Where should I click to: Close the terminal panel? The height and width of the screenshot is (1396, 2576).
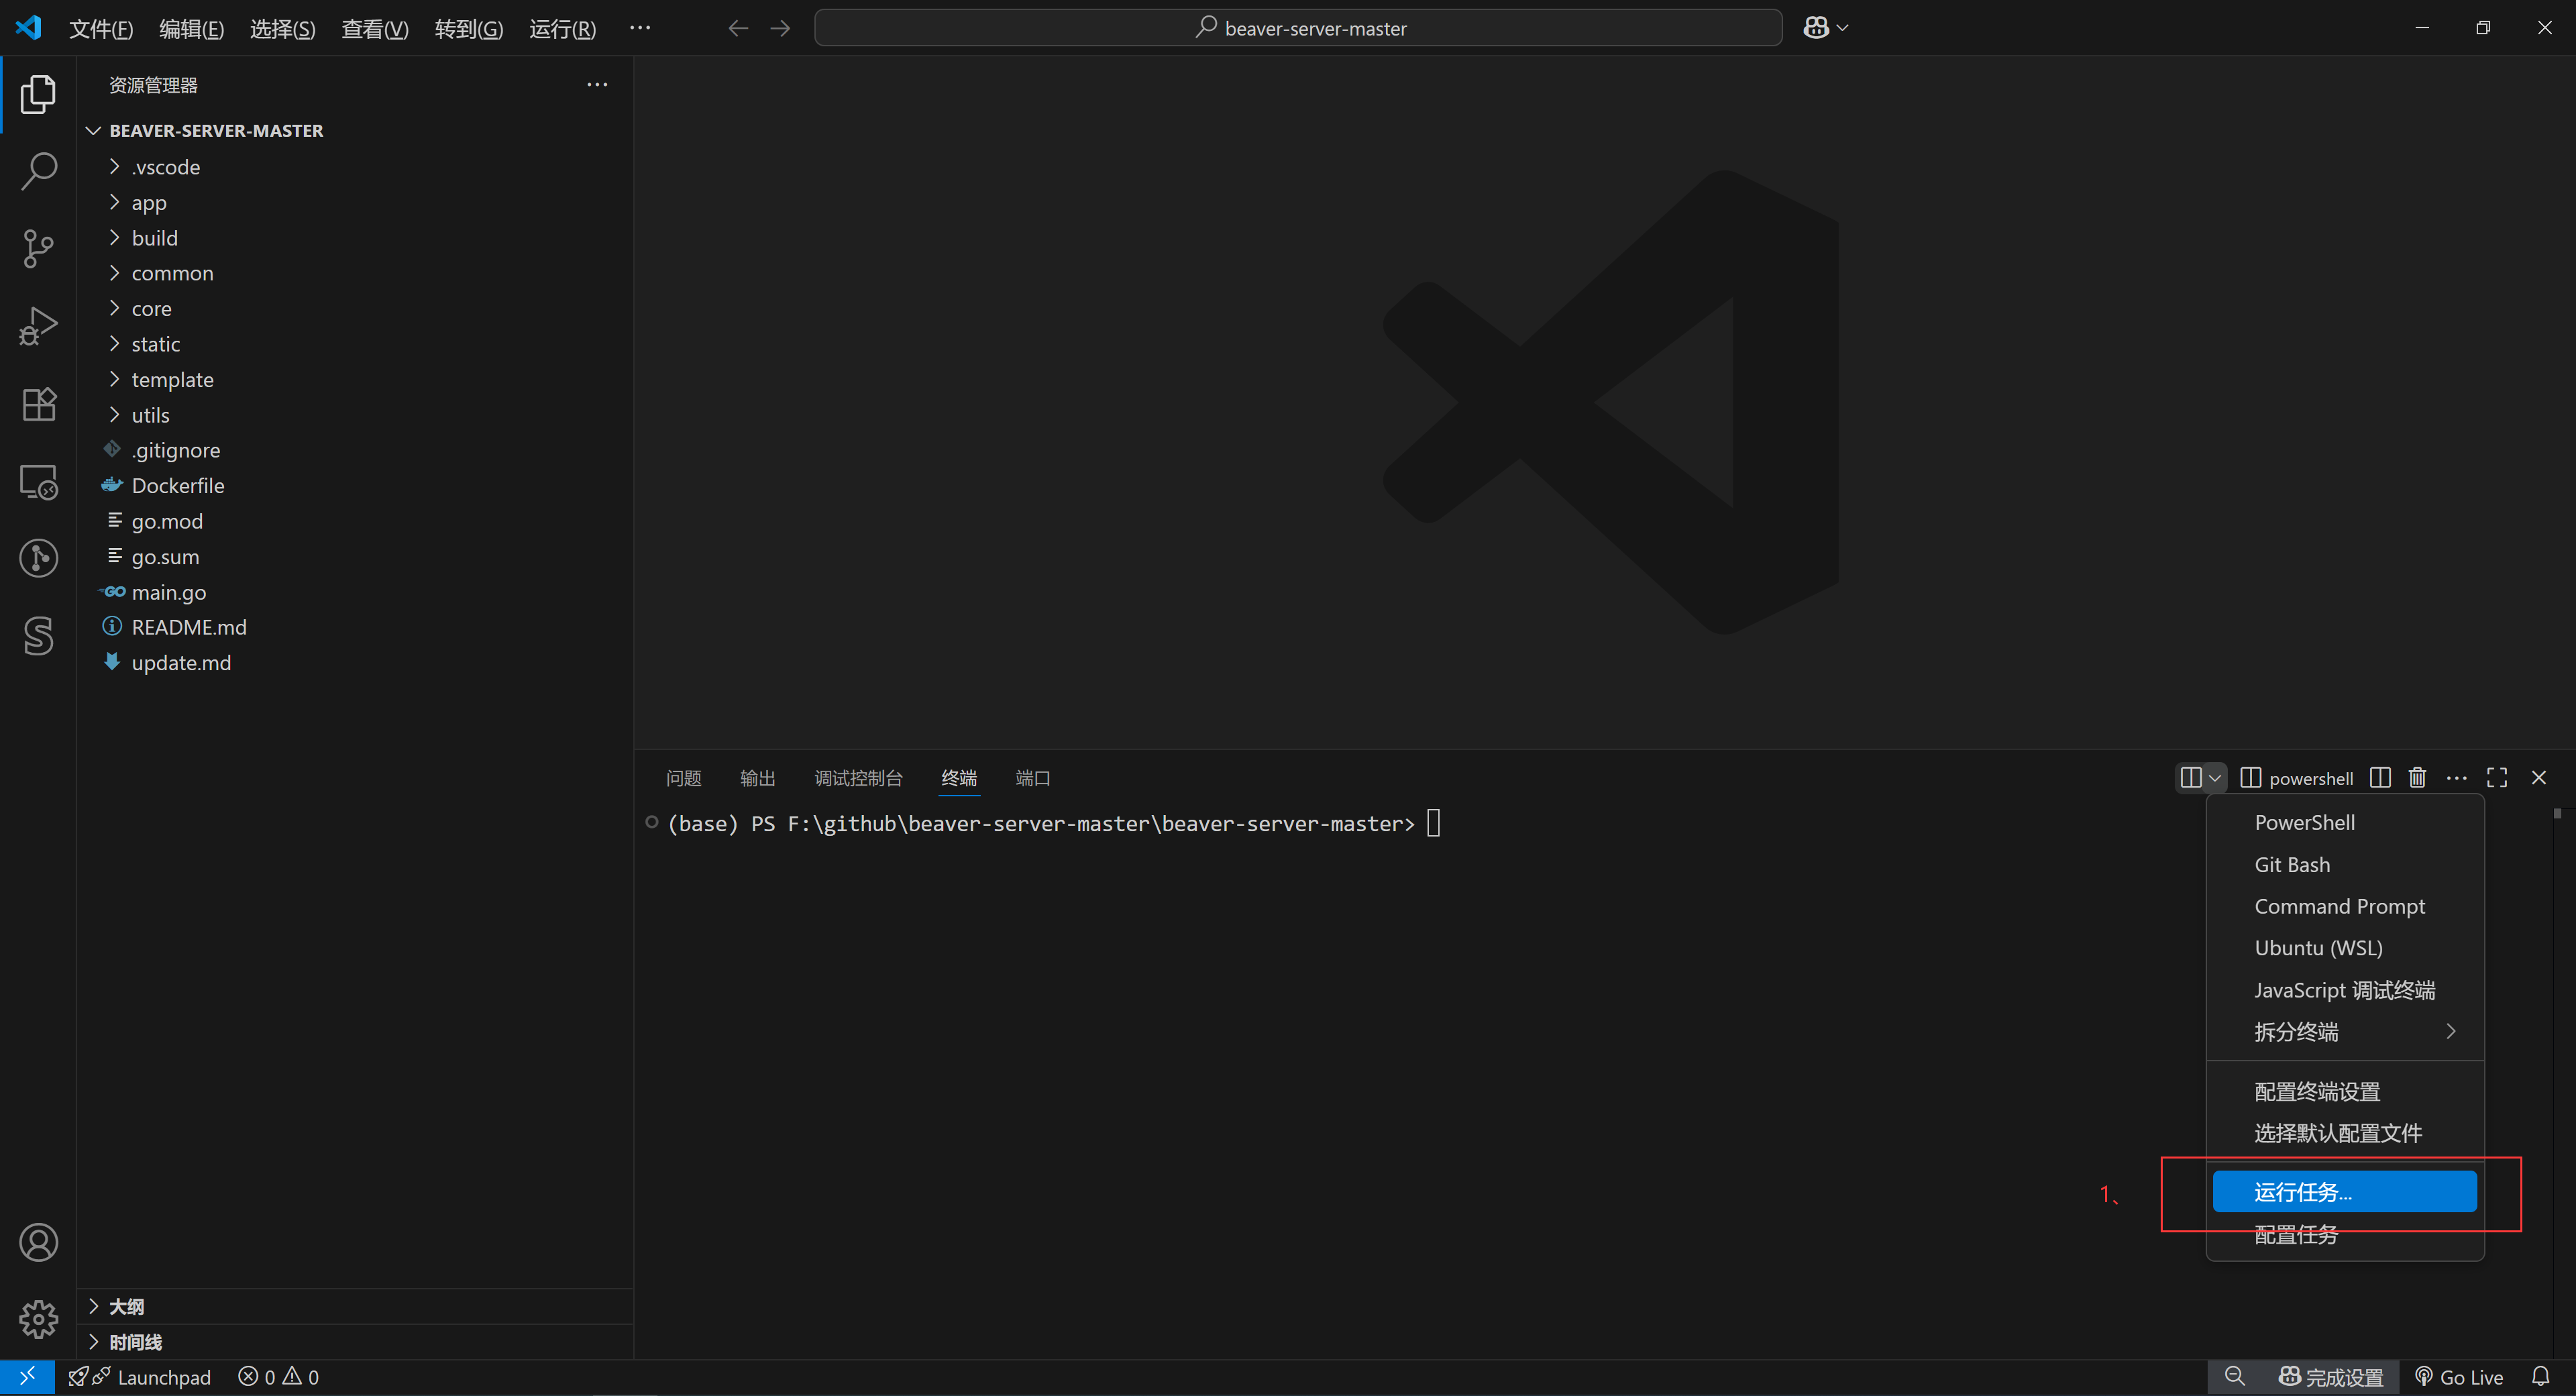click(2538, 778)
